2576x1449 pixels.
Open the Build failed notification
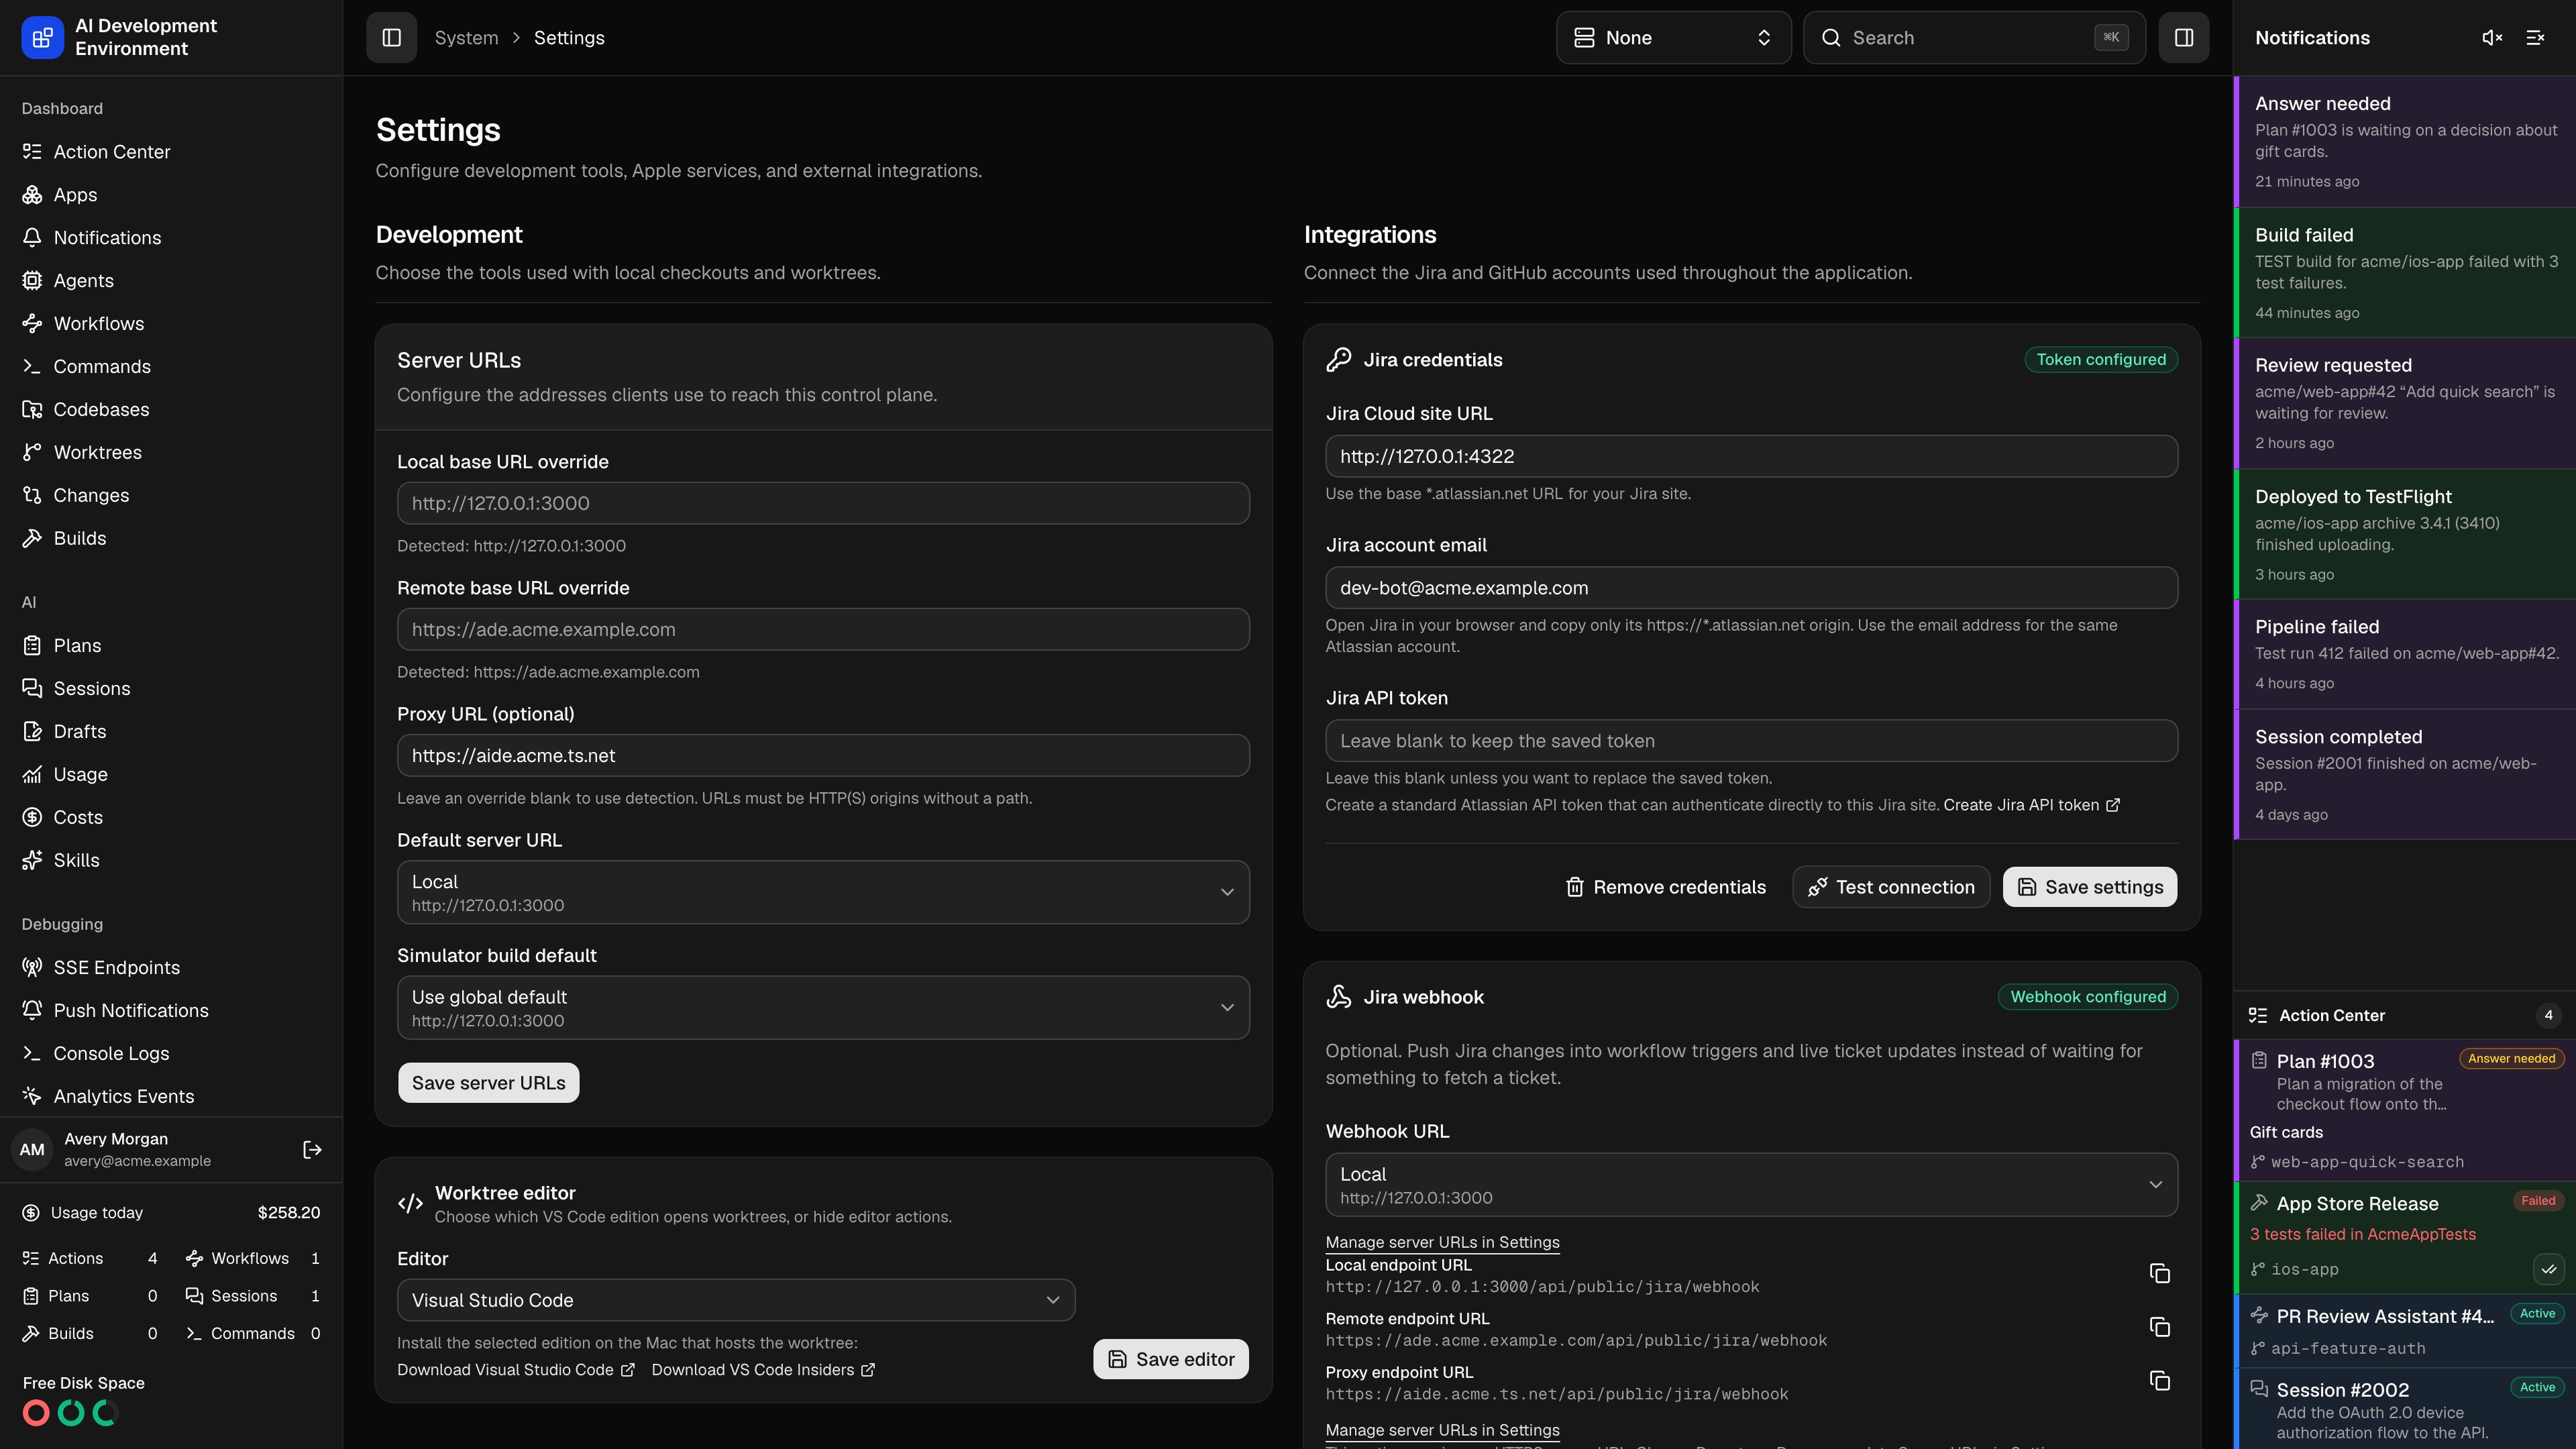tap(2404, 273)
